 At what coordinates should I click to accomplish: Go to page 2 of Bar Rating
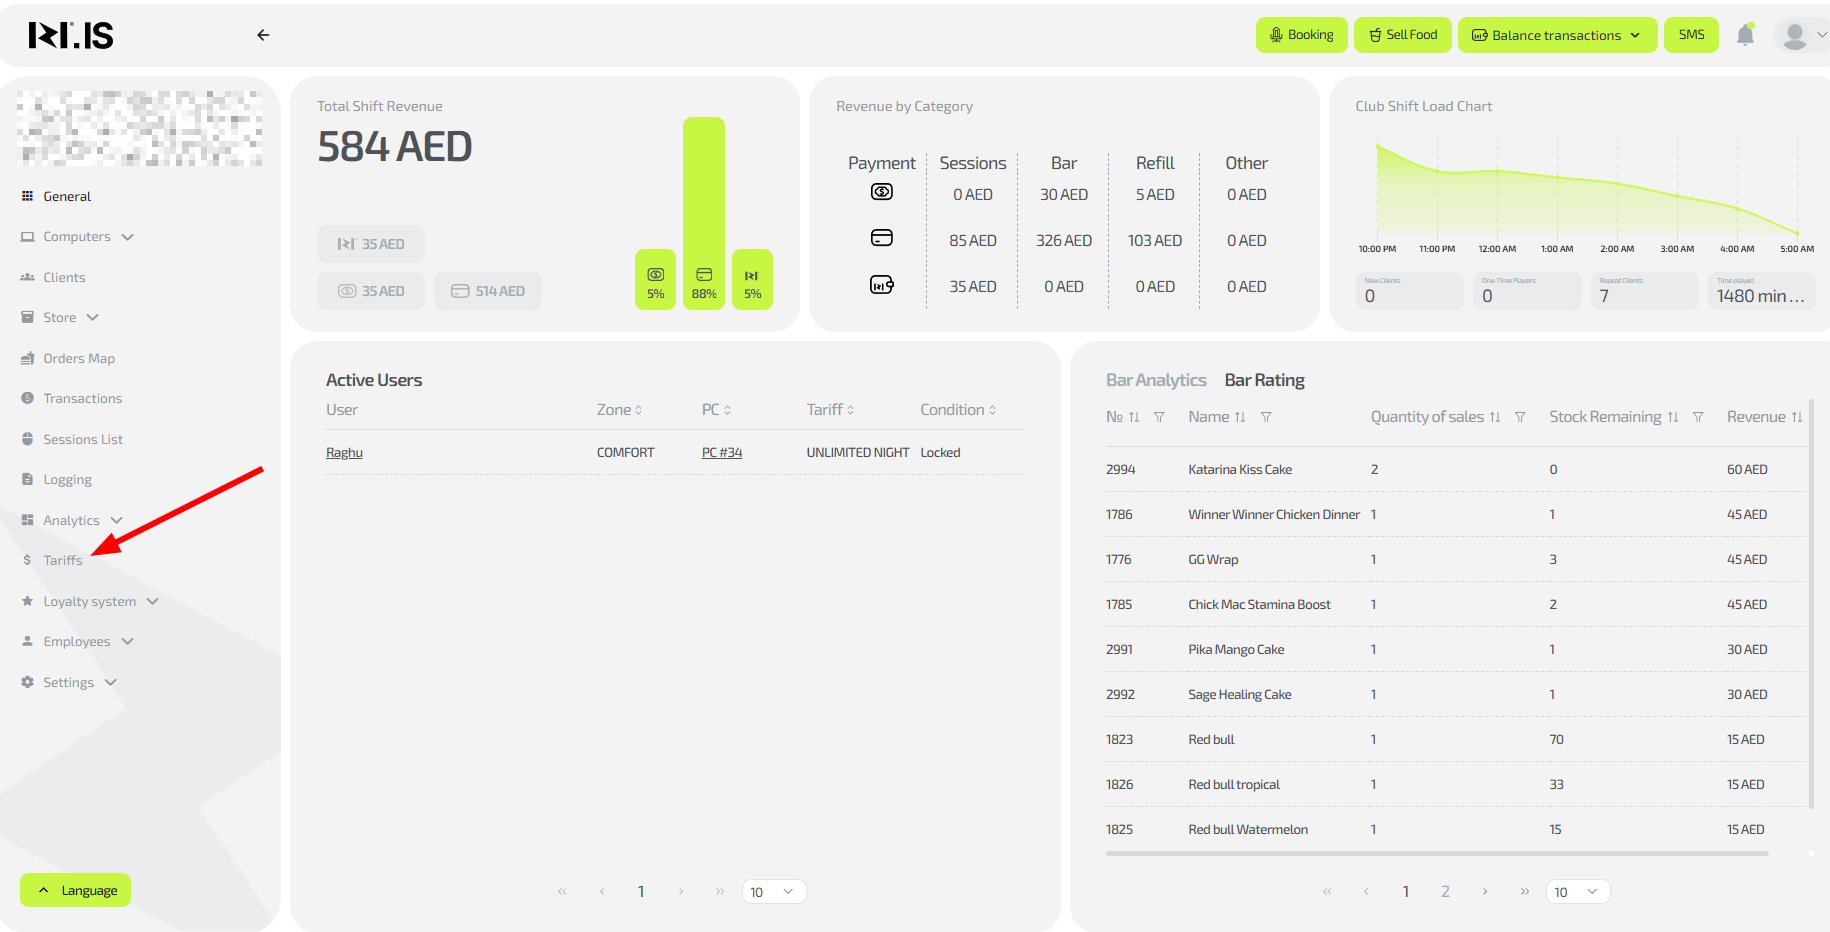coord(1445,891)
